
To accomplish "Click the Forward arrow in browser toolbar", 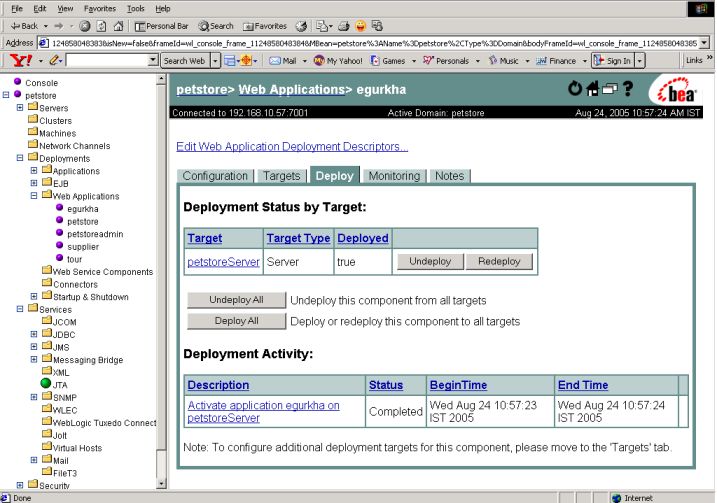I will (59, 26).
